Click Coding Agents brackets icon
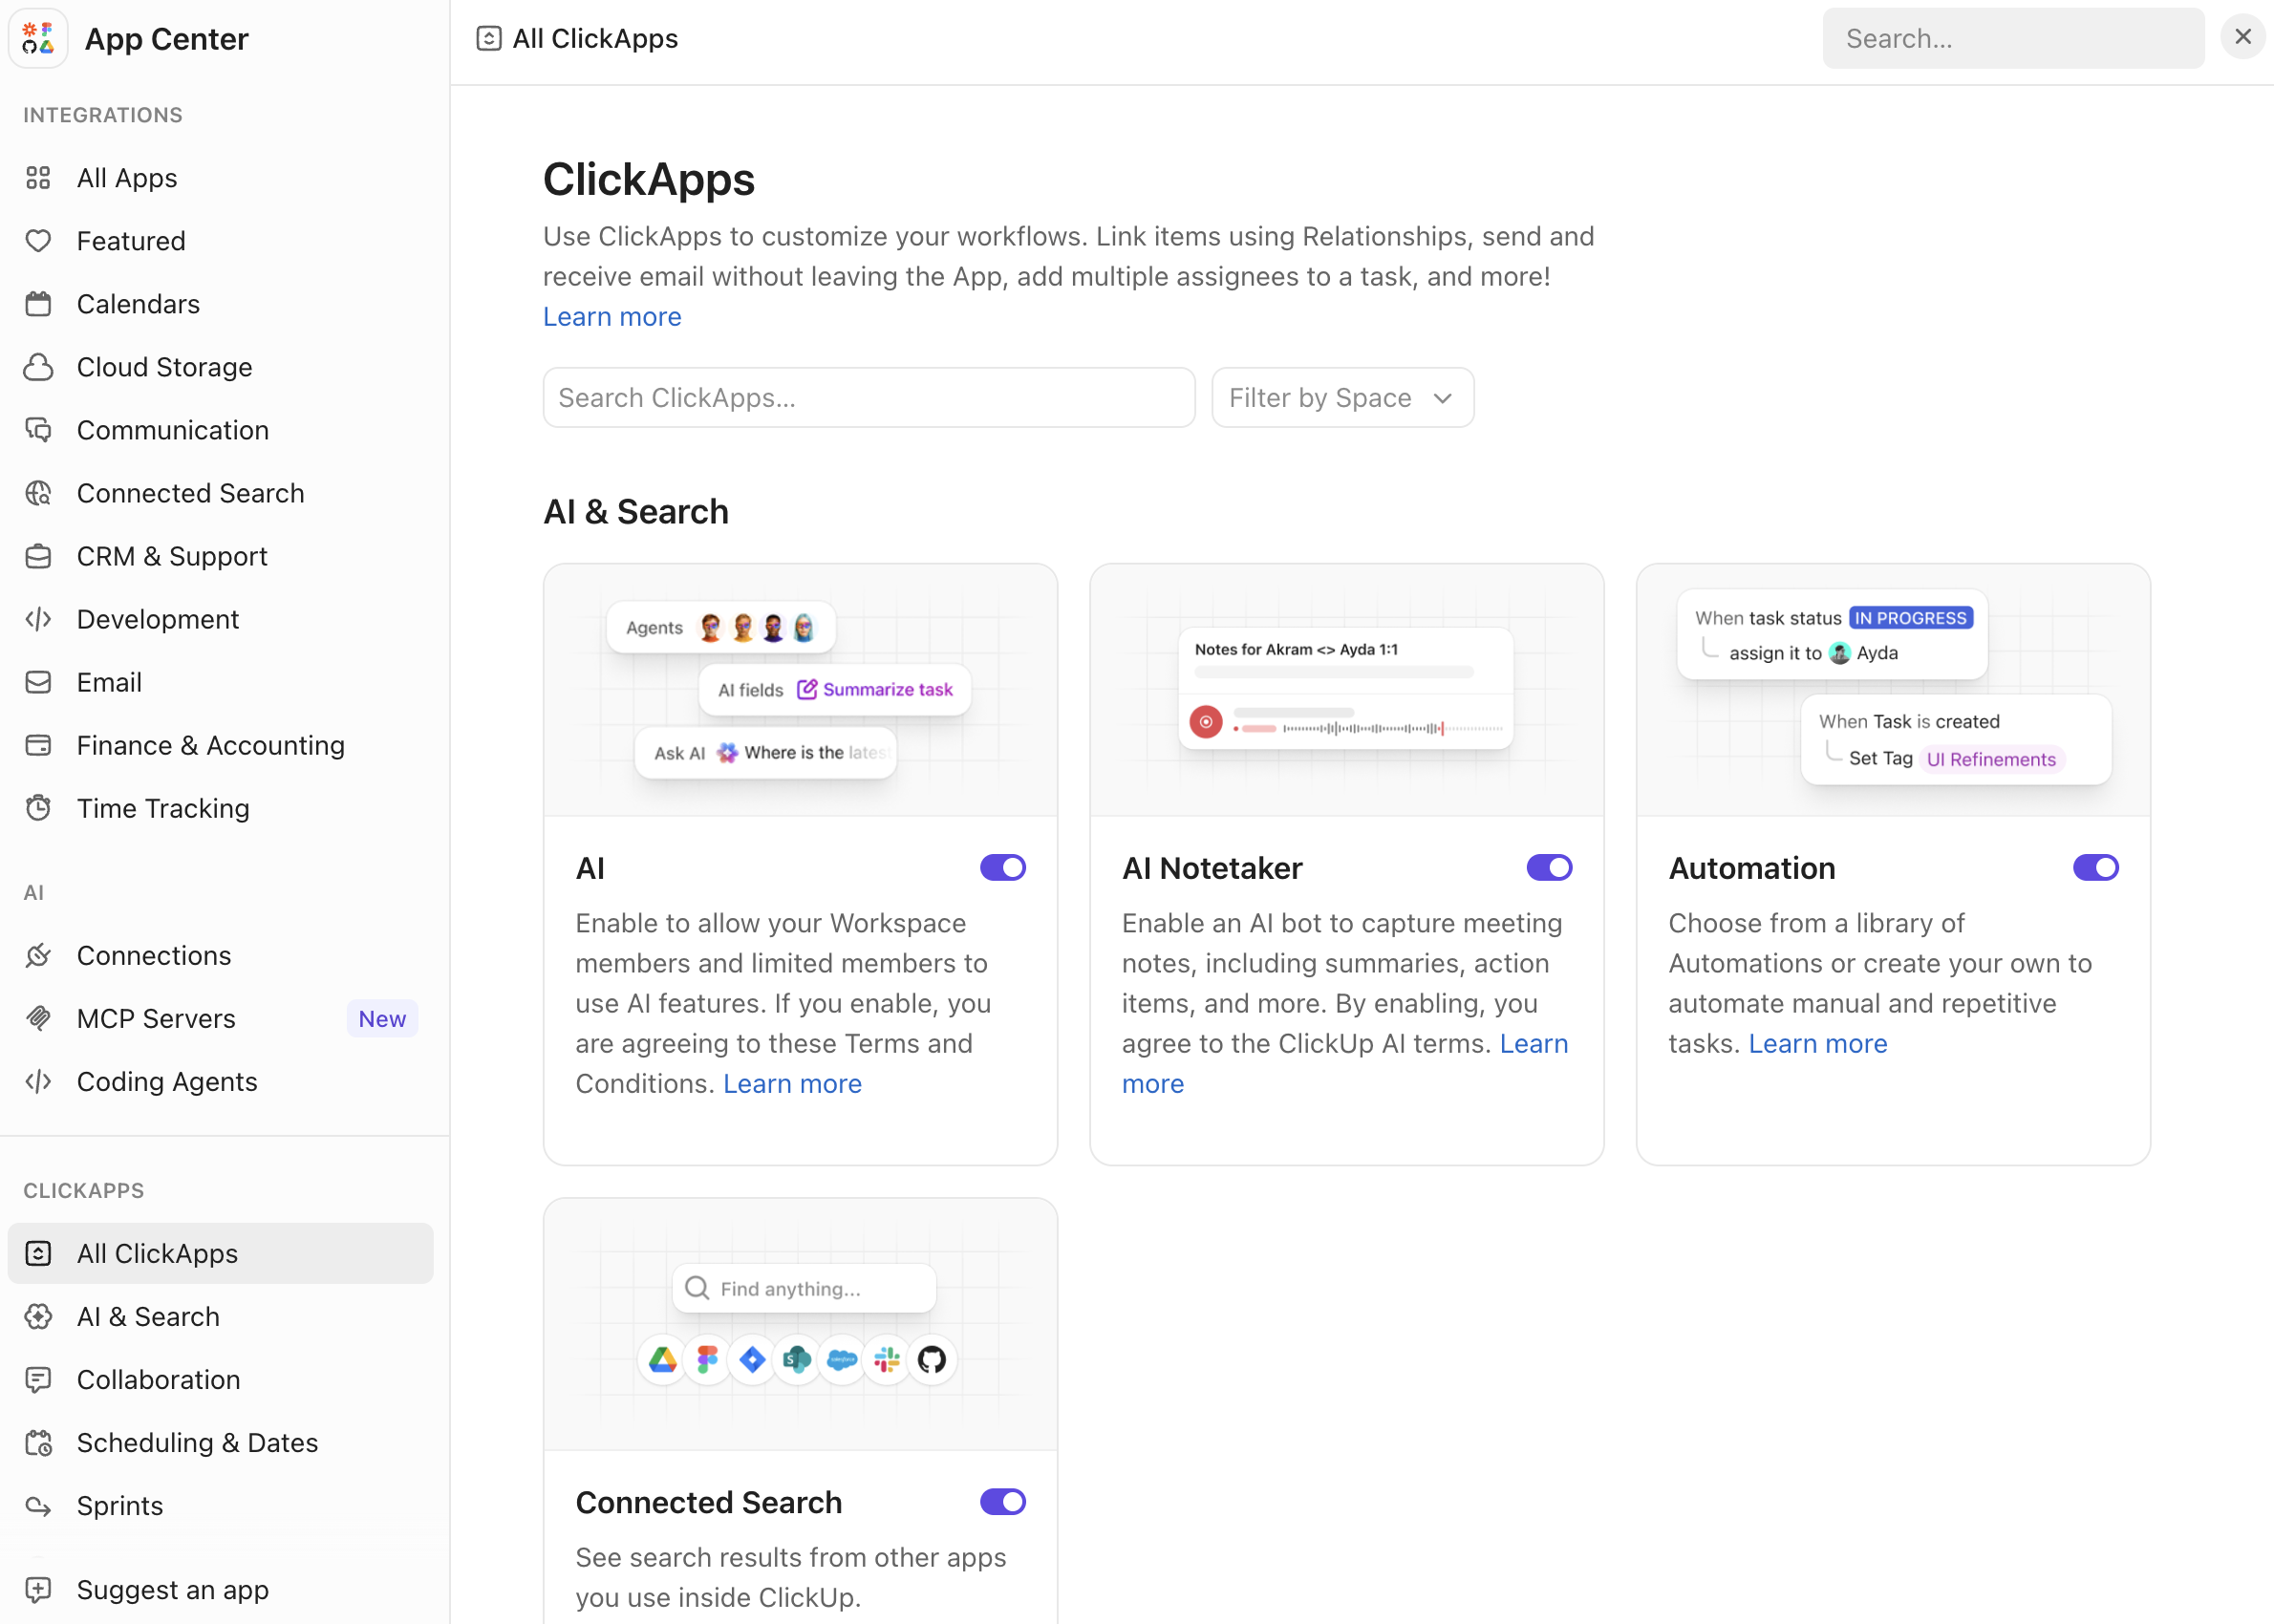2274x1624 pixels. click(x=38, y=1081)
